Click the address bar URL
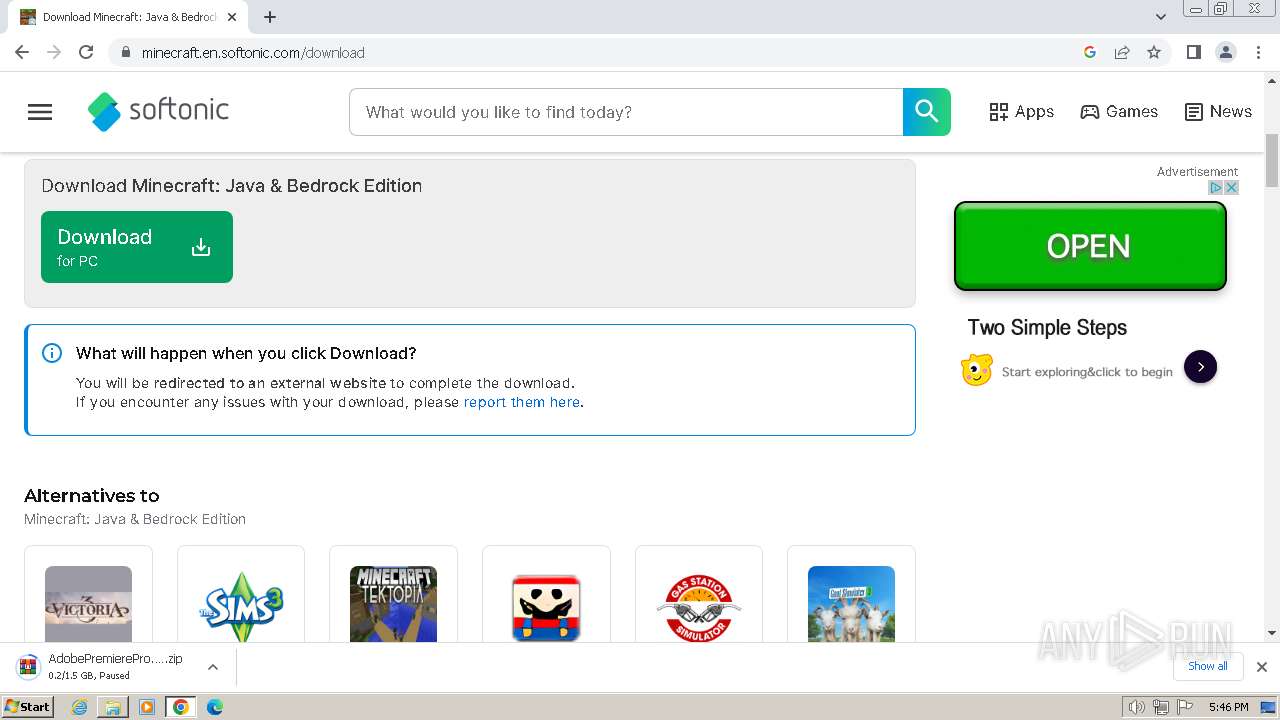This screenshot has width=1280, height=720. click(253, 53)
